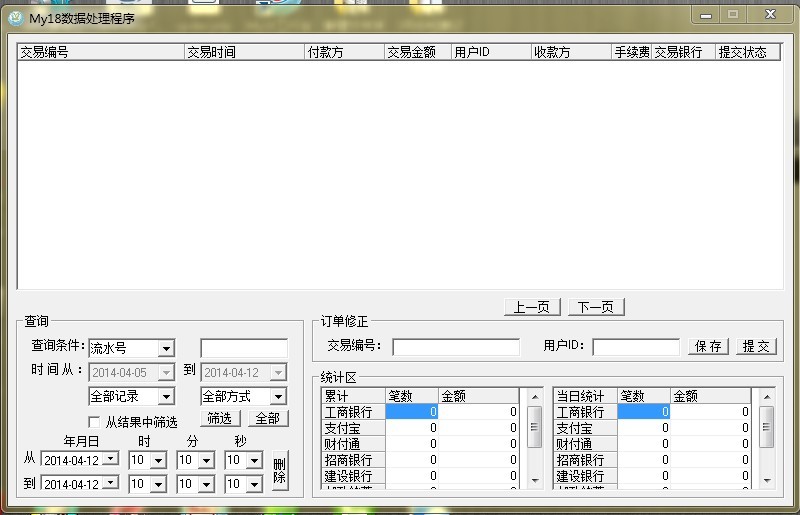The image size is (800, 515).
Task: Expand the 到 2014-04-12 disabled date picker
Action: (278, 373)
